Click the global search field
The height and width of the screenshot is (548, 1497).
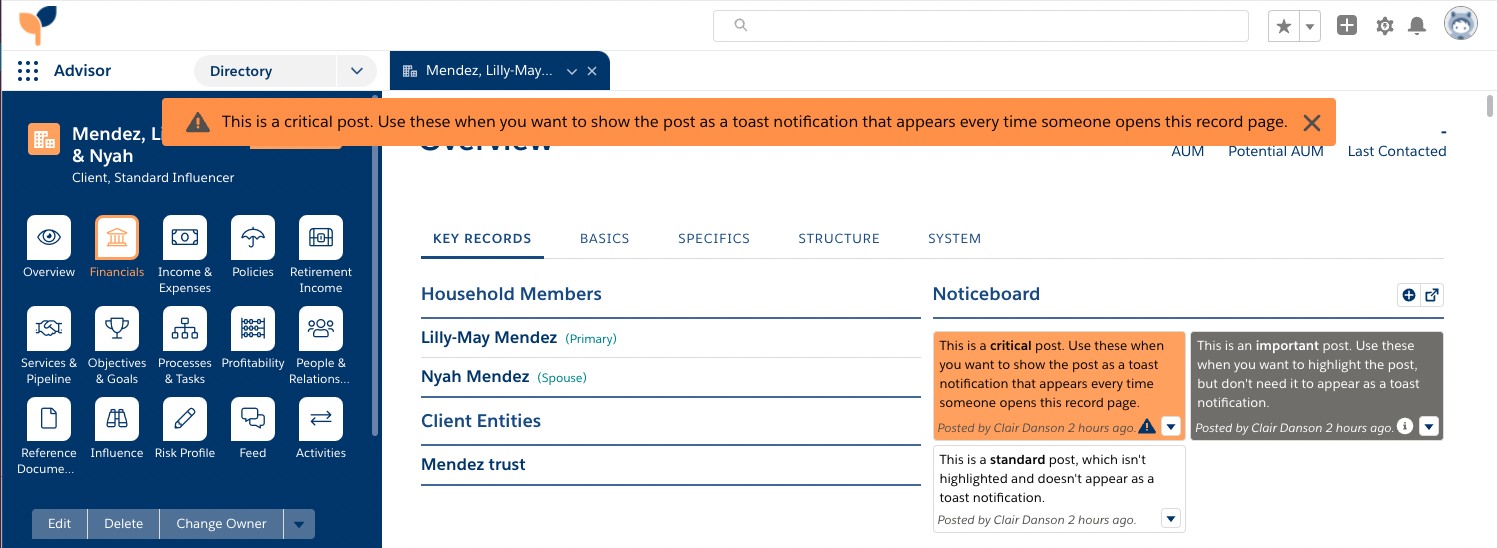(981, 26)
